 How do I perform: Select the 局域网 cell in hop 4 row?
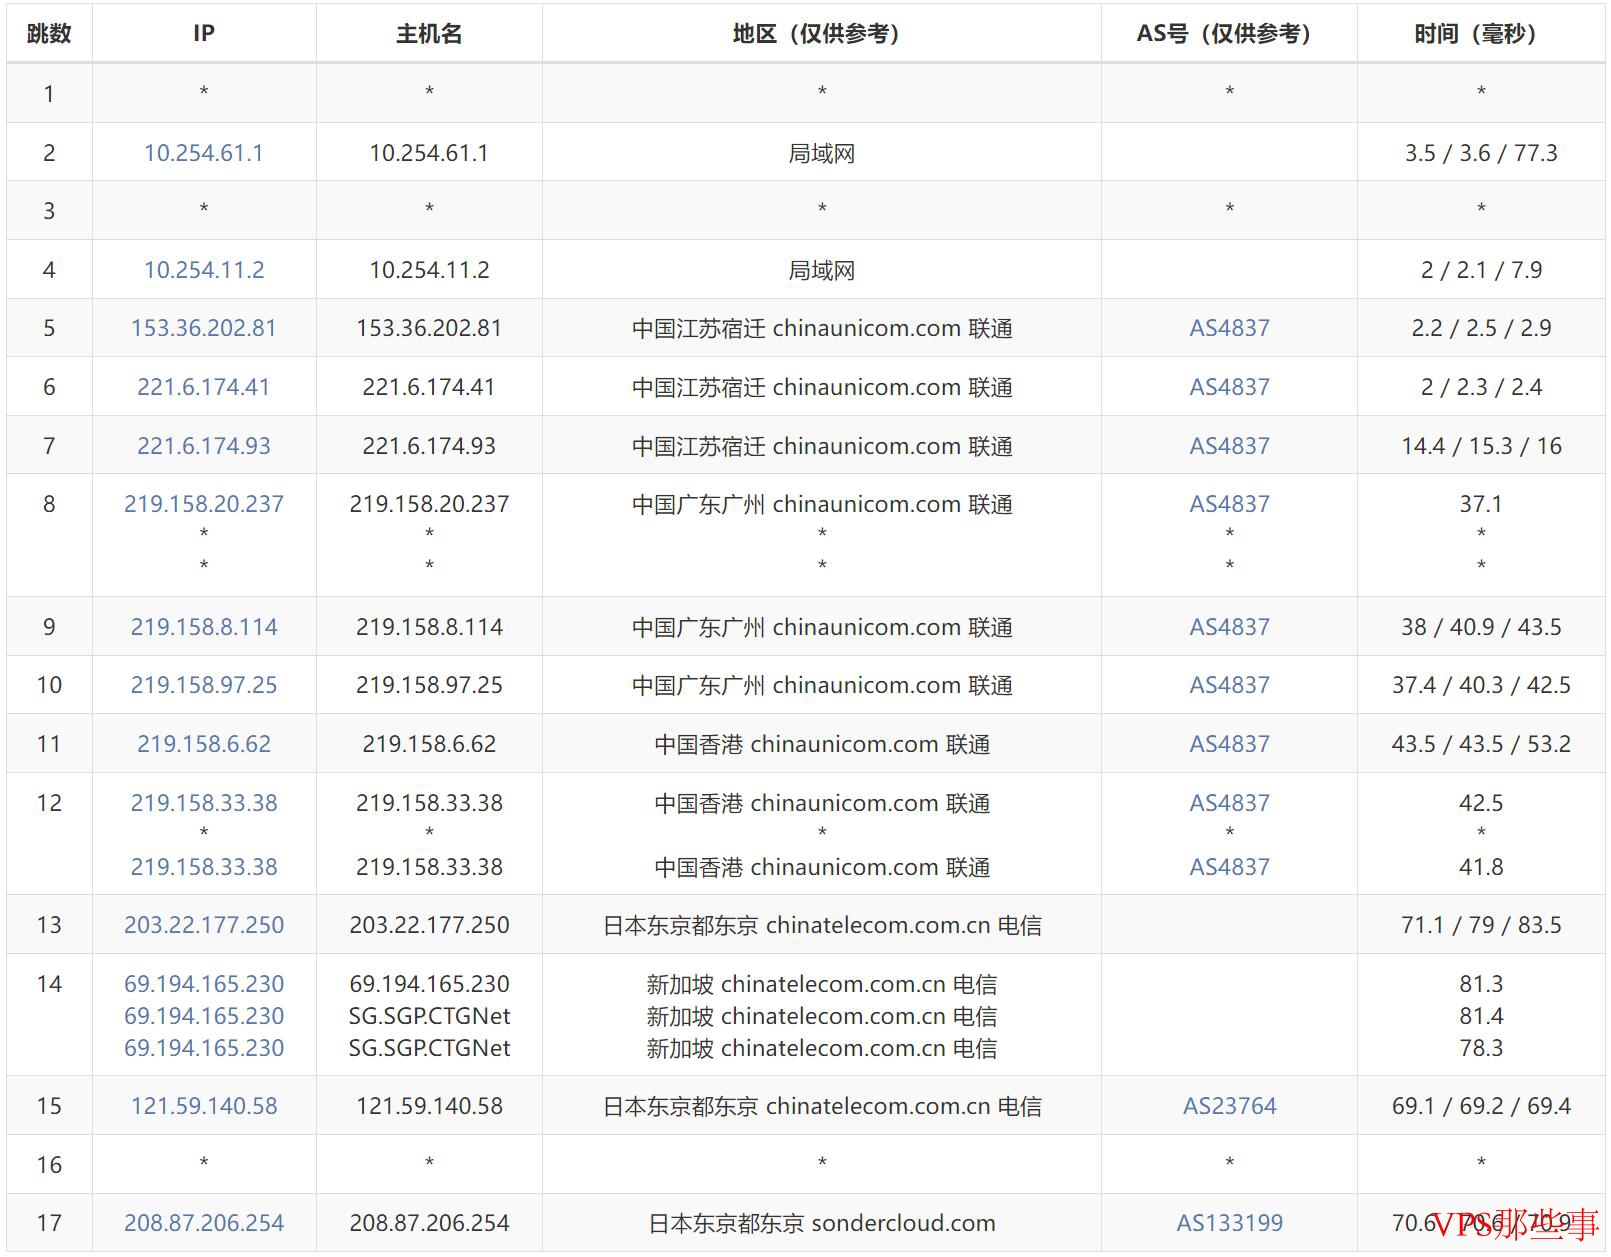click(x=821, y=270)
